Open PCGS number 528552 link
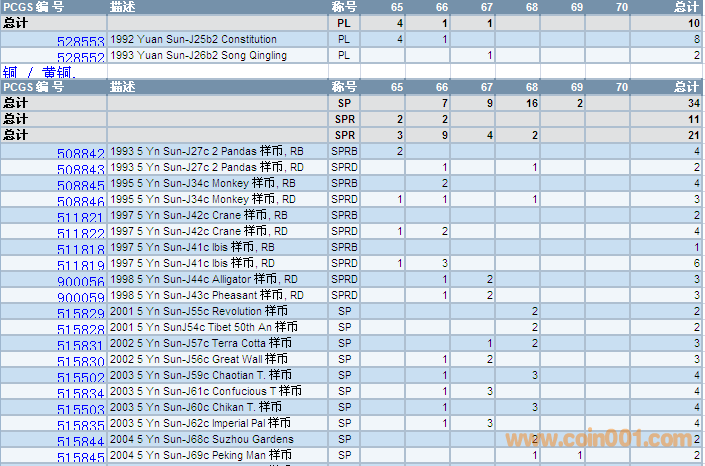 [80, 58]
